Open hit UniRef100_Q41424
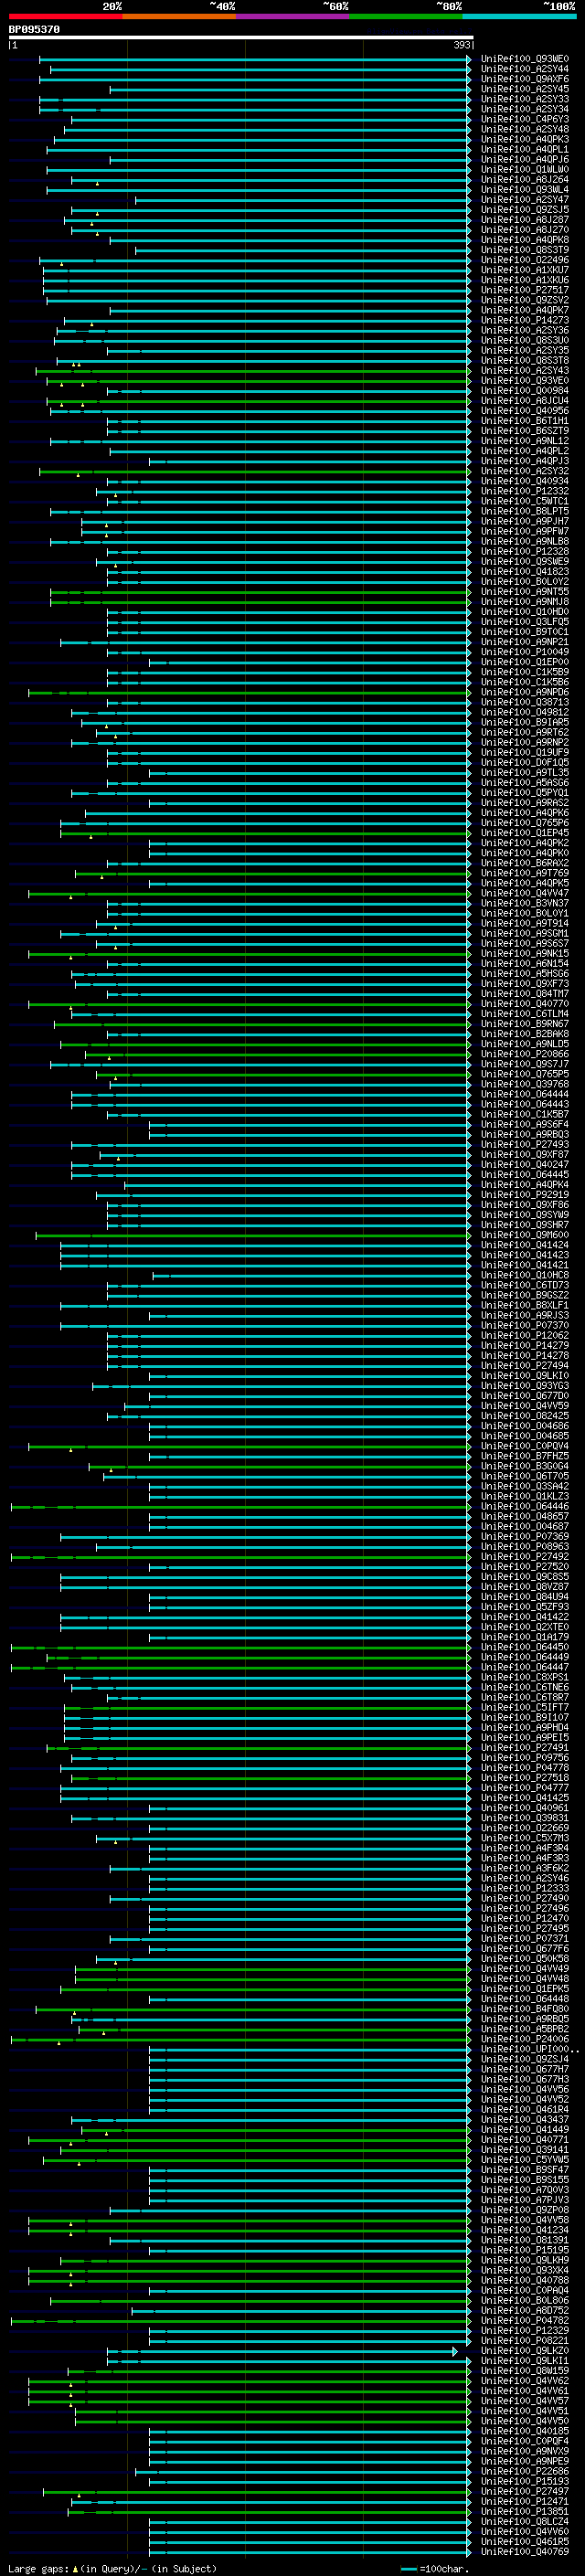This screenshot has width=585, height=2576. (524, 1245)
